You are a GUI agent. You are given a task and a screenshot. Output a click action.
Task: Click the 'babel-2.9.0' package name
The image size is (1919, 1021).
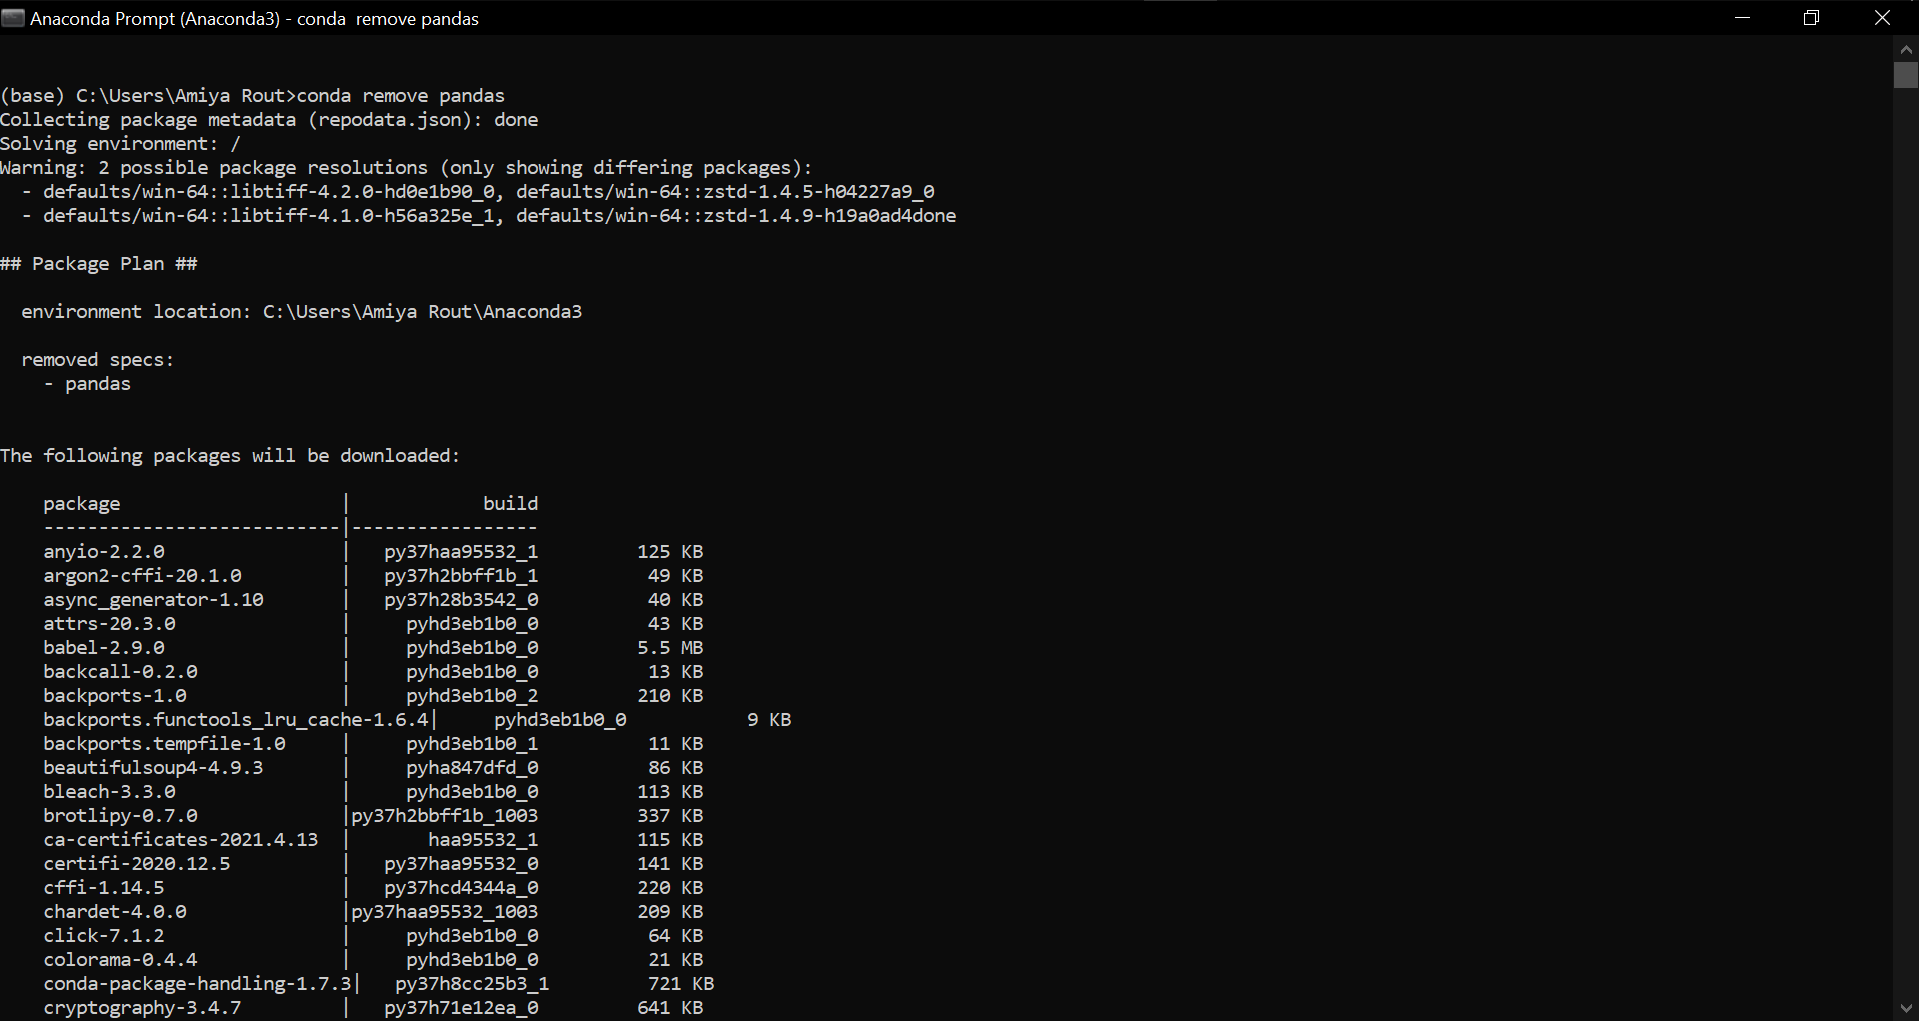pos(104,648)
